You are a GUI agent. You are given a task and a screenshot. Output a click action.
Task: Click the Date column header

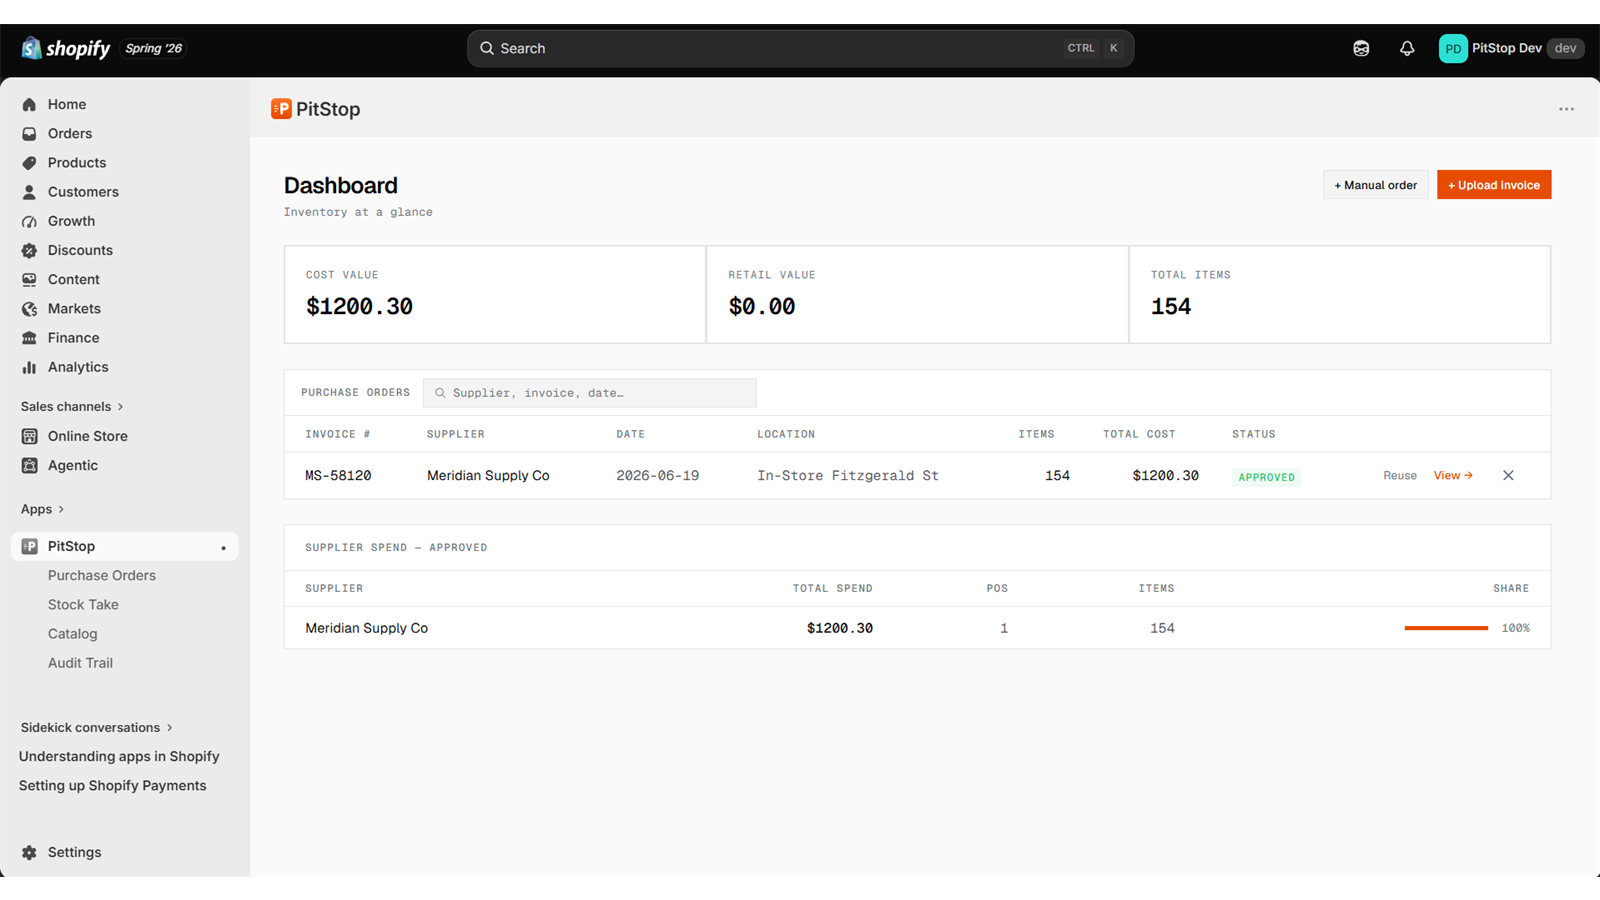[630, 434]
